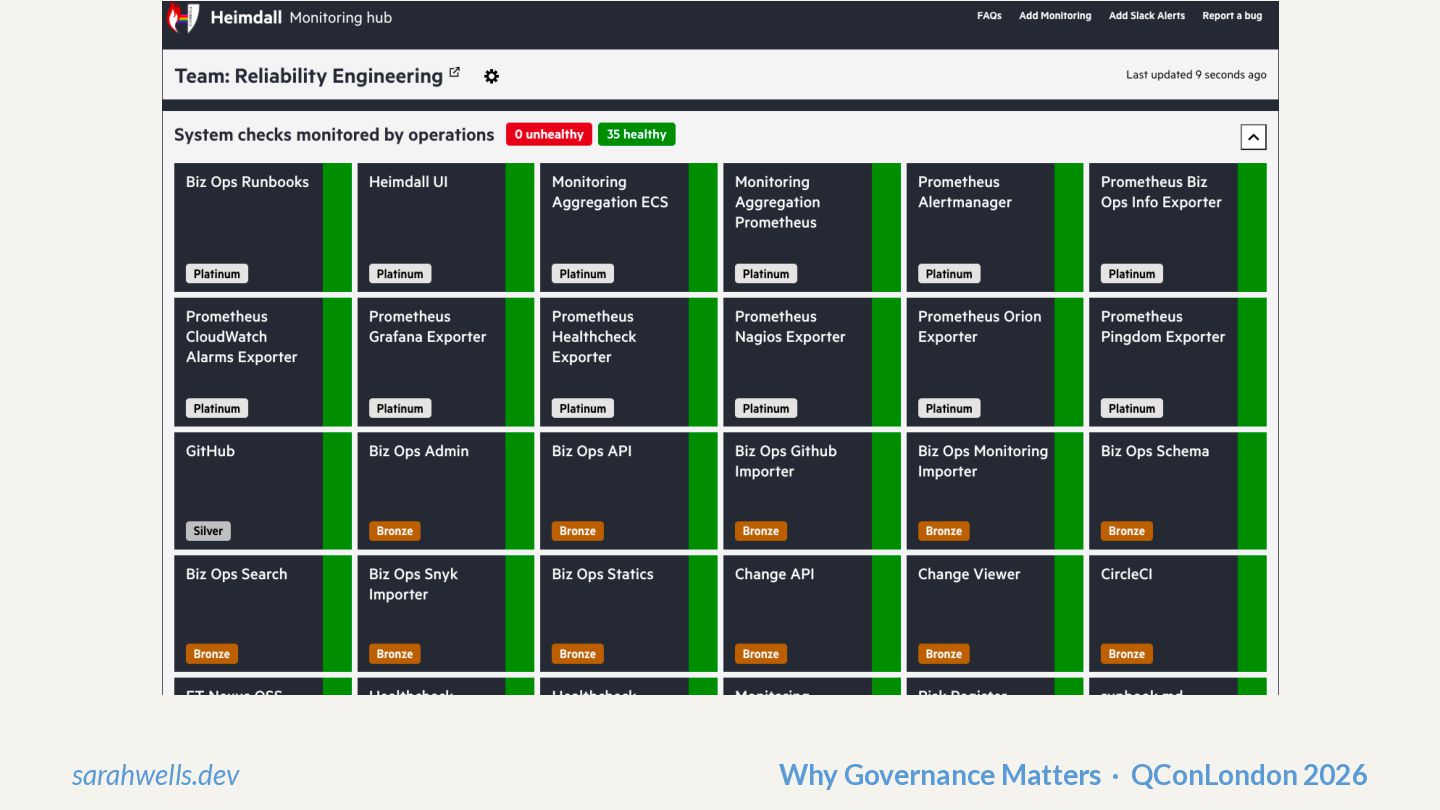Click the Add Slack Alerts link

(x=1146, y=16)
